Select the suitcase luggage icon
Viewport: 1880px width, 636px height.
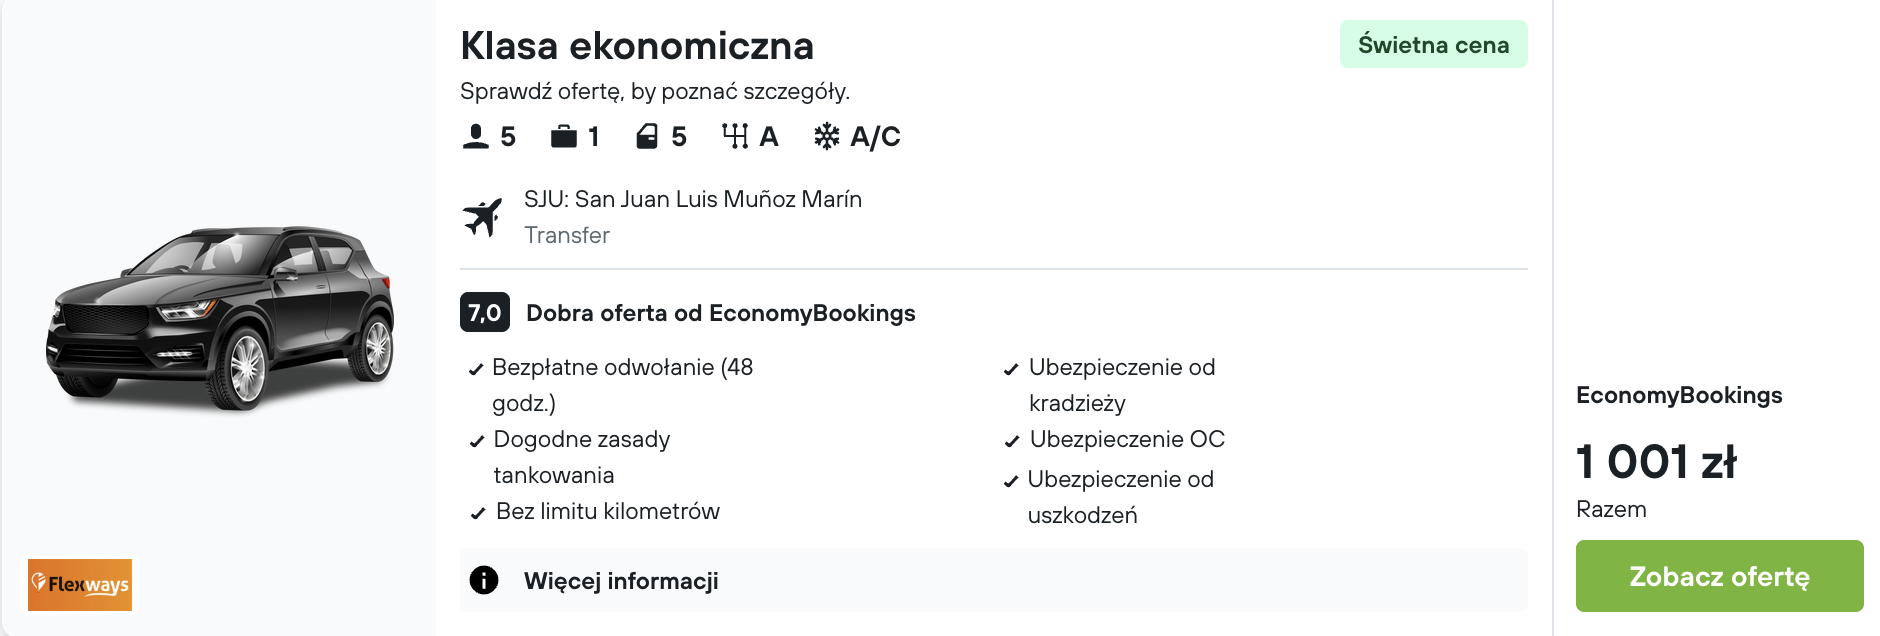pos(565,136)
